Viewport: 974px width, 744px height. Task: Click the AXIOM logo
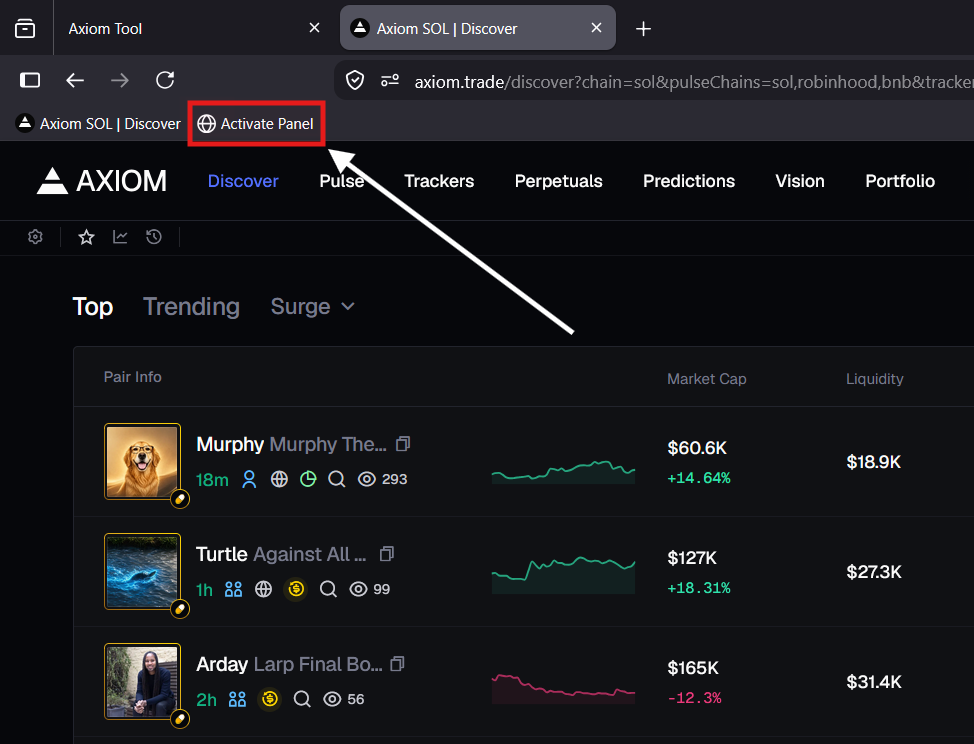pyautogui.click(x=101, y=181)
